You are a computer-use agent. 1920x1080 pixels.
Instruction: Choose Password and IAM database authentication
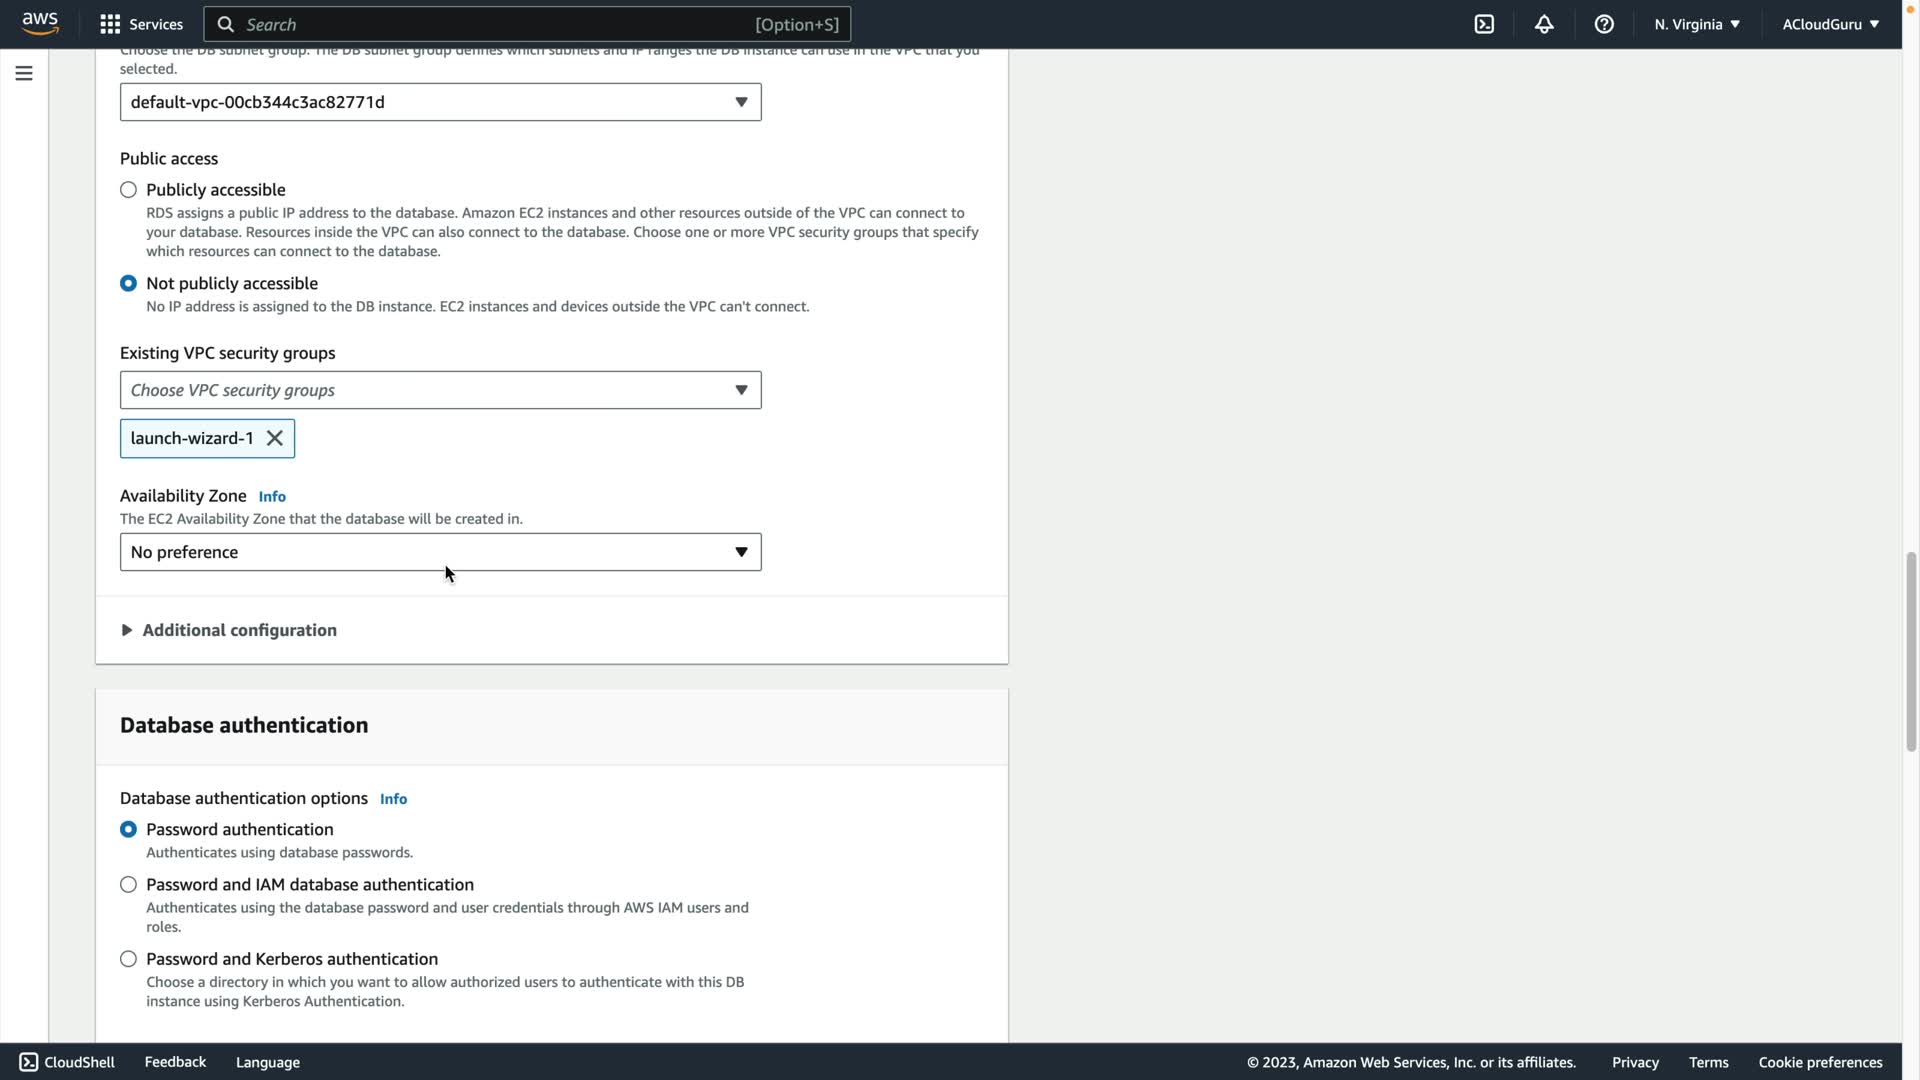[128, 885]
